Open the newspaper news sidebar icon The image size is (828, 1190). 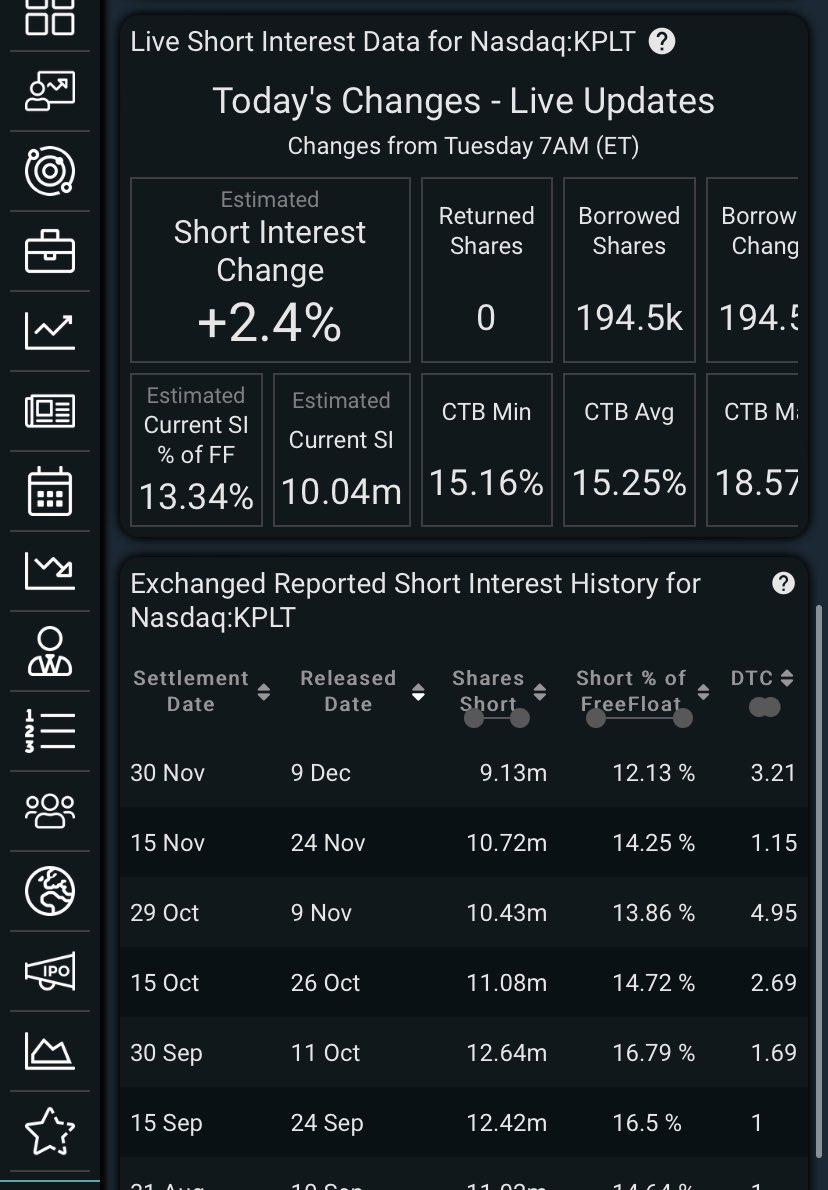(50, 411)
